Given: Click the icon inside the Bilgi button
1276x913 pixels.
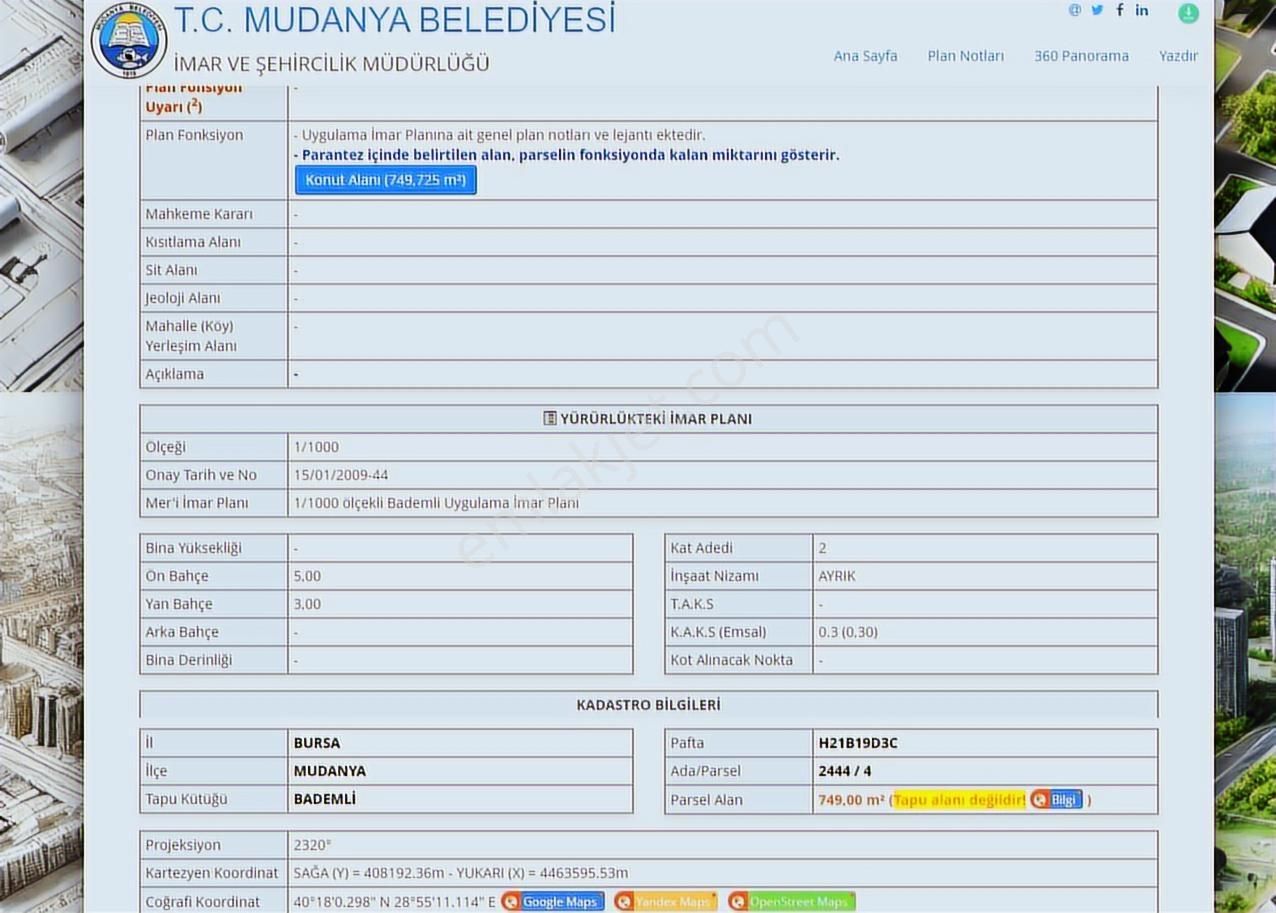Looking at the screenshot, I should click(1040, 800).
